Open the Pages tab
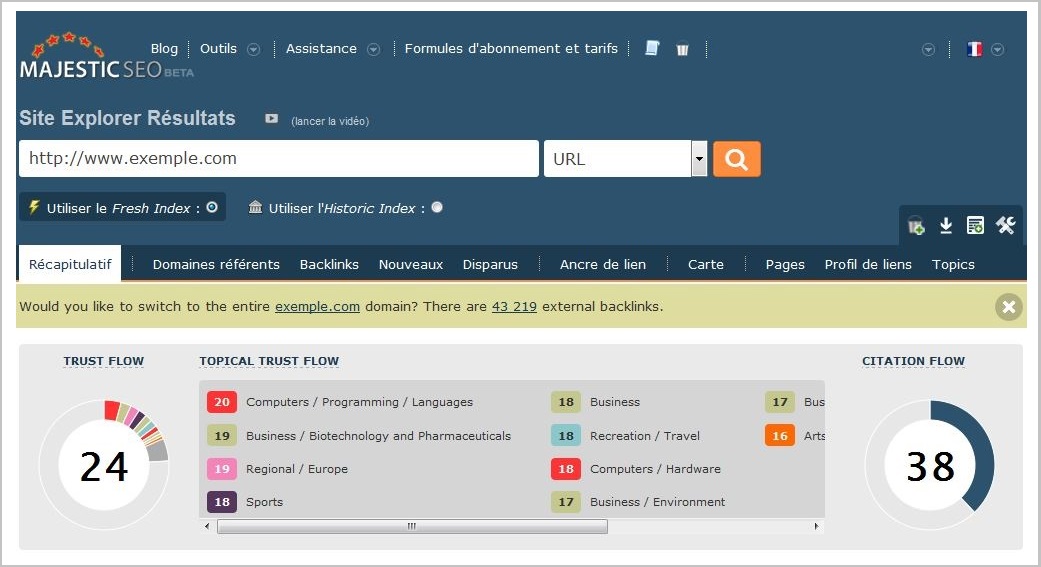 pyautogui.click(x=785, y=264)
